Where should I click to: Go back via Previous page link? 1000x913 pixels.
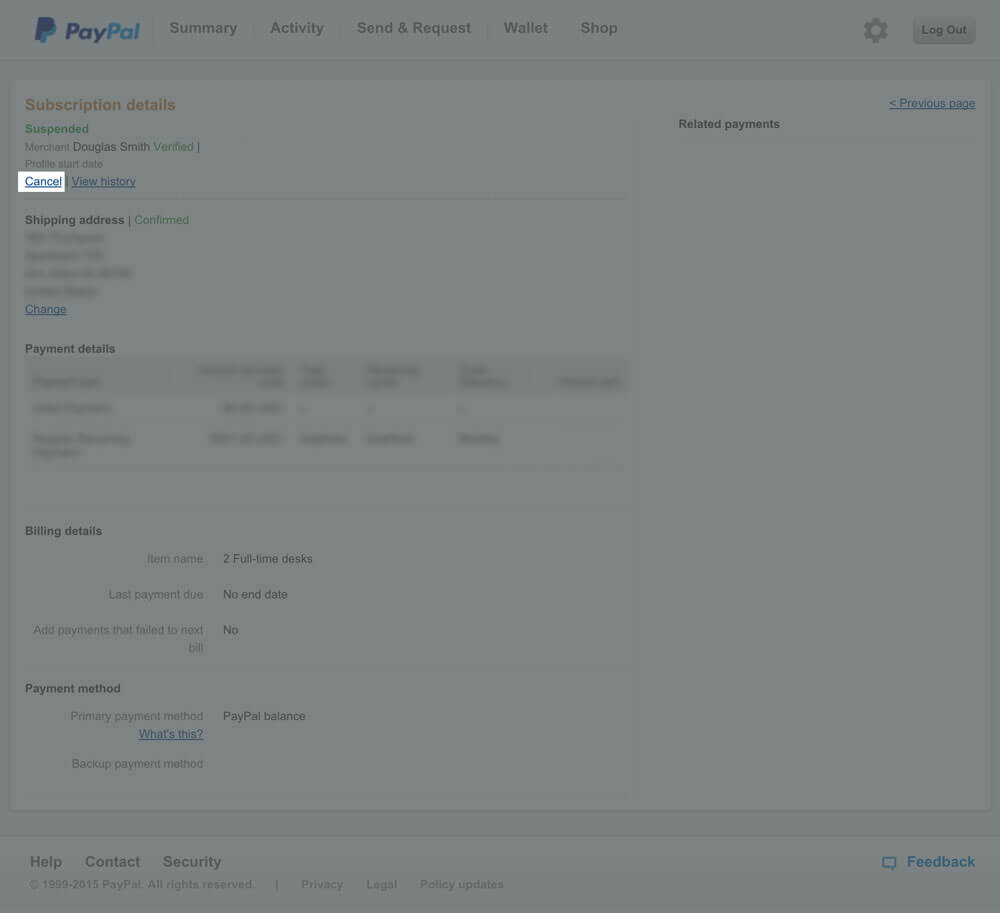[x=932, y=103]
